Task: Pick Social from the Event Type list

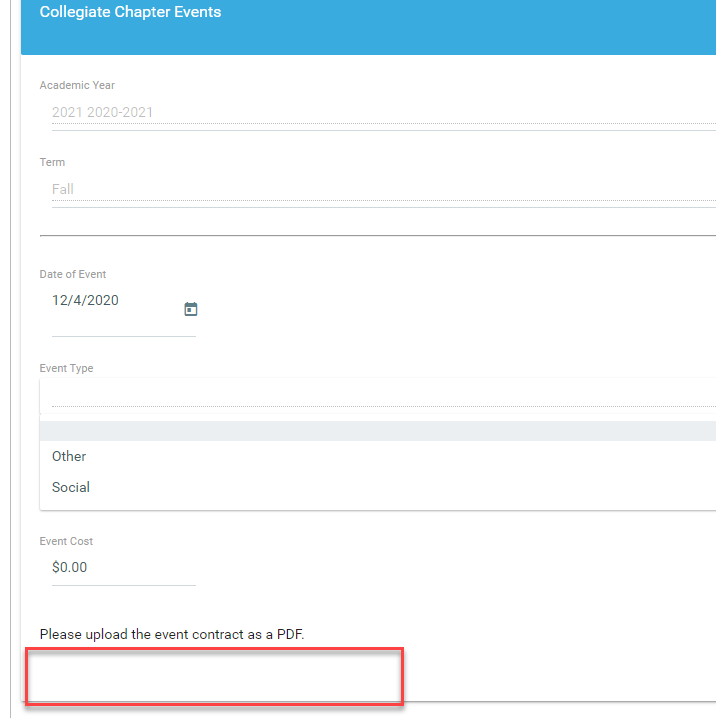Action: [71, 487]
